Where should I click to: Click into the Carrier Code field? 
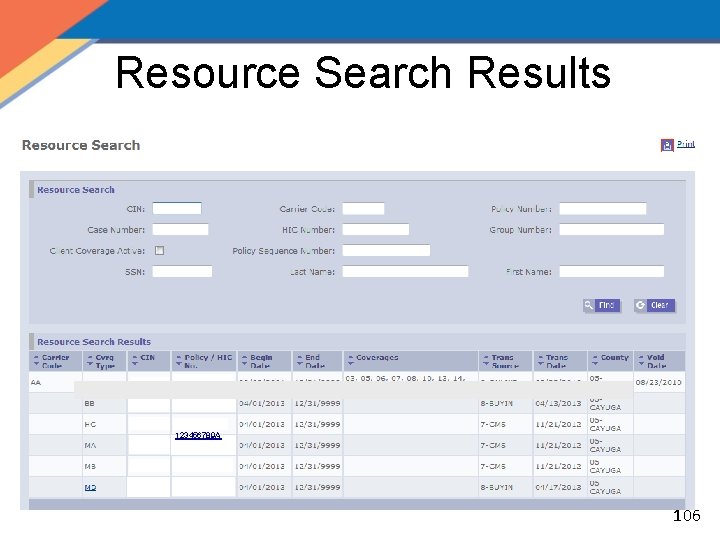(363, 208)
